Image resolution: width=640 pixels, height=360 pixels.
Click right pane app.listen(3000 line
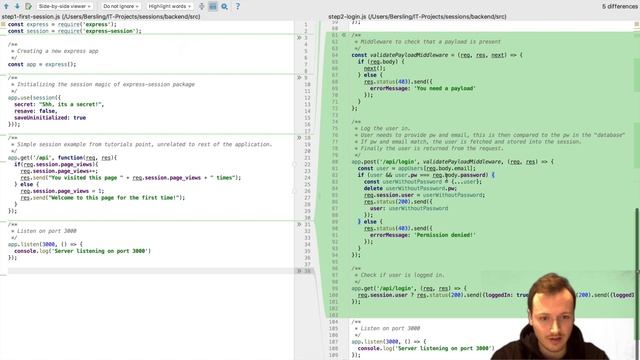coord(389,341)
